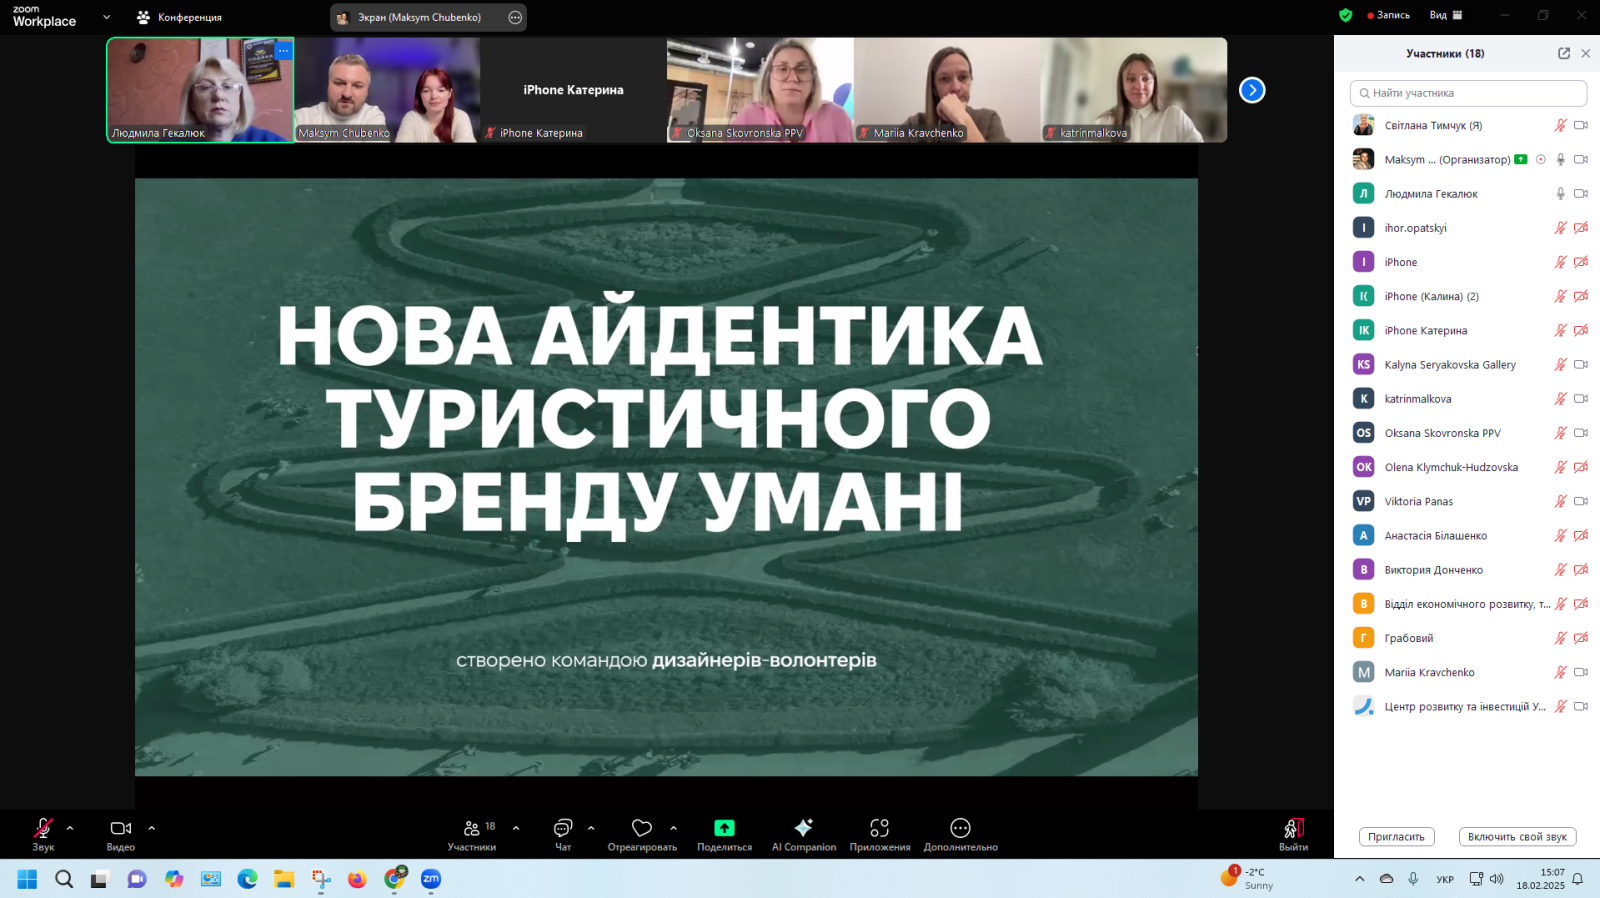Expand chat options arrow next to Чат
Image resolution: width=1600 pixels, height=898 pixels.
(591, 828)
